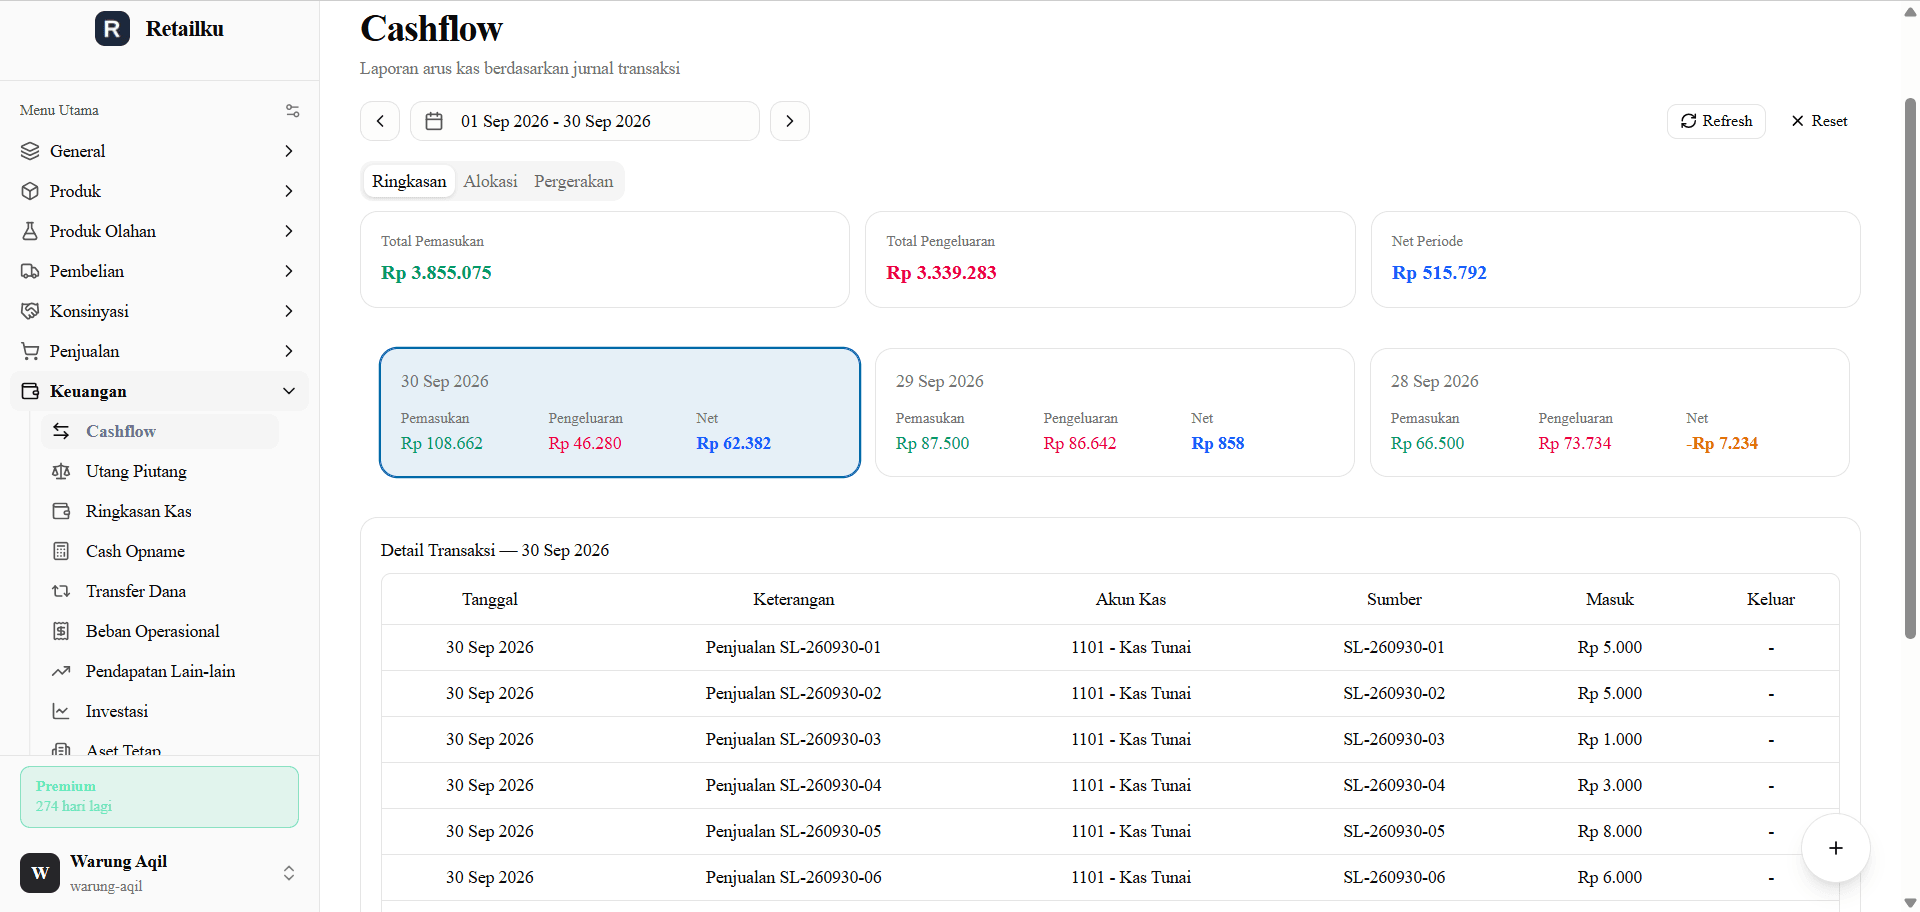The width and height of the screenshot is (1920, 912).
Task: Expand the Pembelian menu chevron
Action: (x=289, y=271)
